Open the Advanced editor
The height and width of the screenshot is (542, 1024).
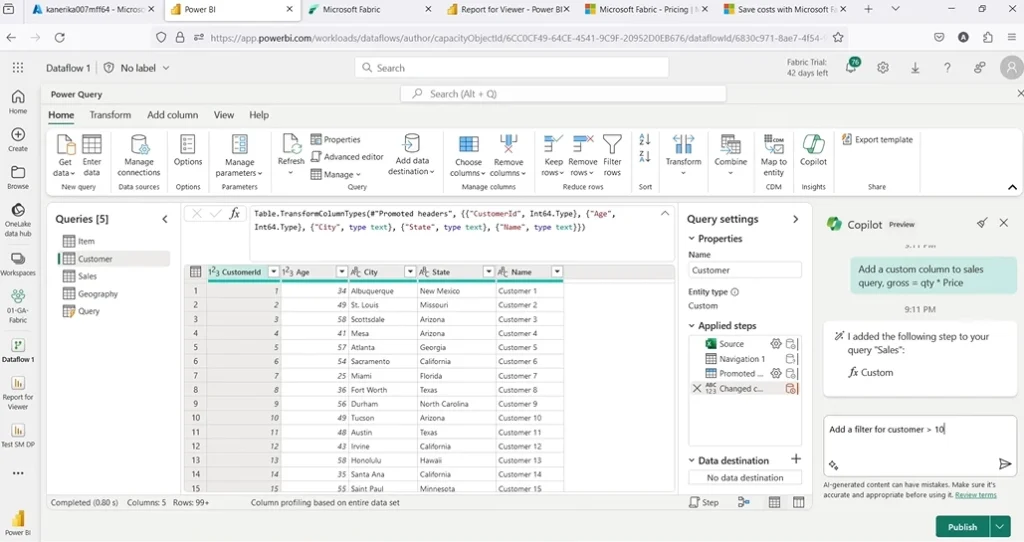coord(347,157)
